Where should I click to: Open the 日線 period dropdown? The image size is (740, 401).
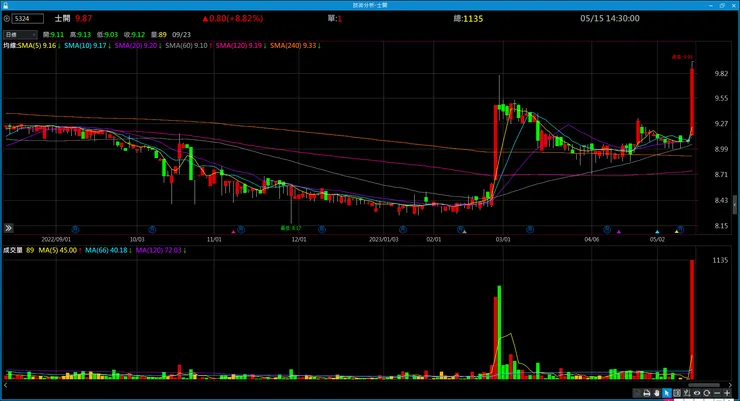pyautogui.click(x=20, y=34)
